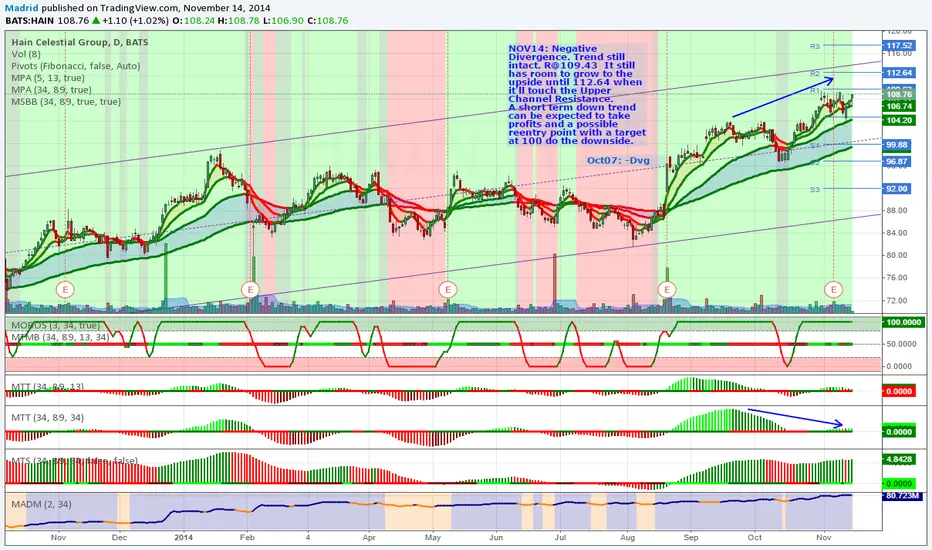Click the +1.10 (+1.02%) change value
This screenshot has height=550, width=932.
click(135, 21)
